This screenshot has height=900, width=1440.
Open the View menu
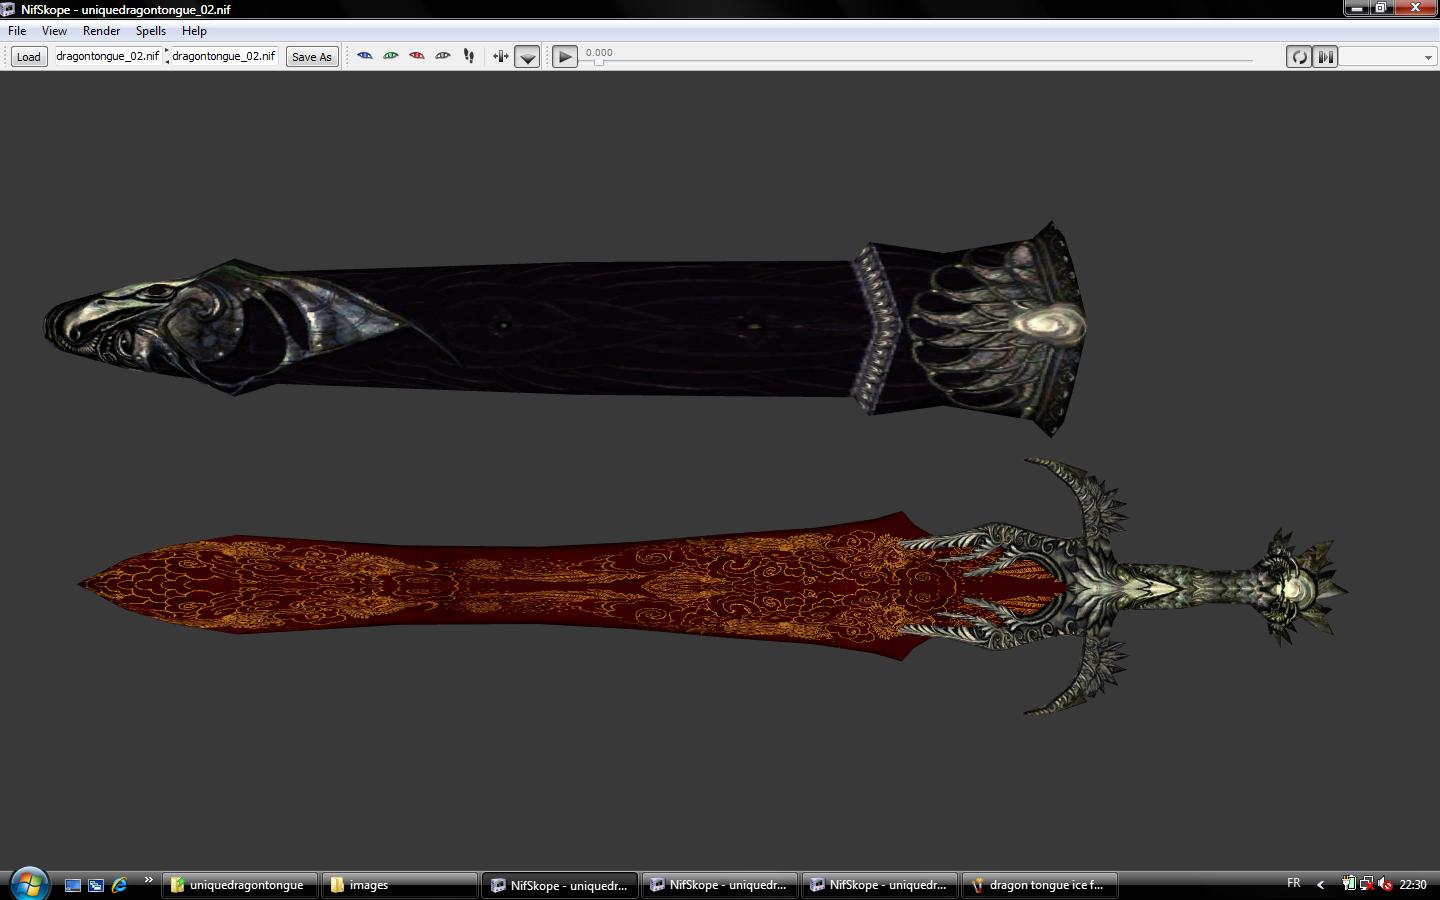pos(54,31)
